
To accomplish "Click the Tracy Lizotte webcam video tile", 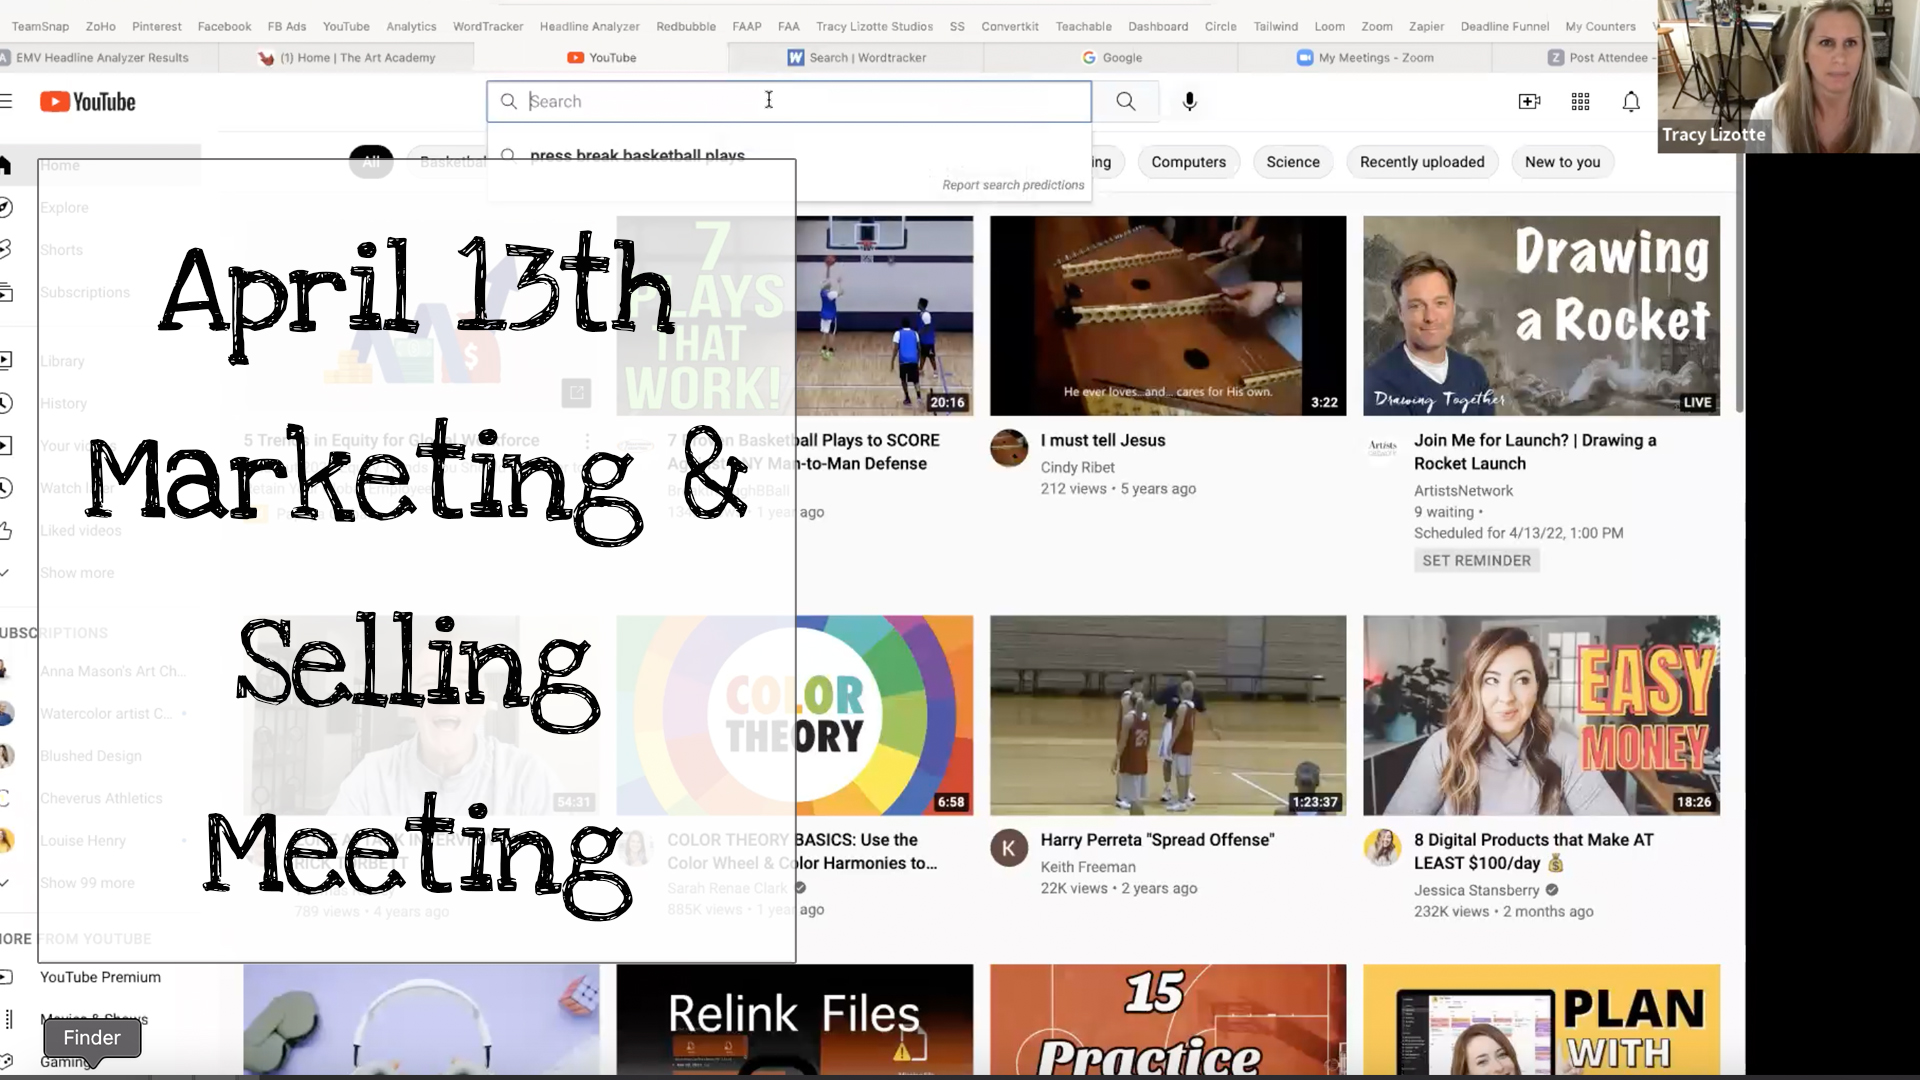I will (1788, 76).
